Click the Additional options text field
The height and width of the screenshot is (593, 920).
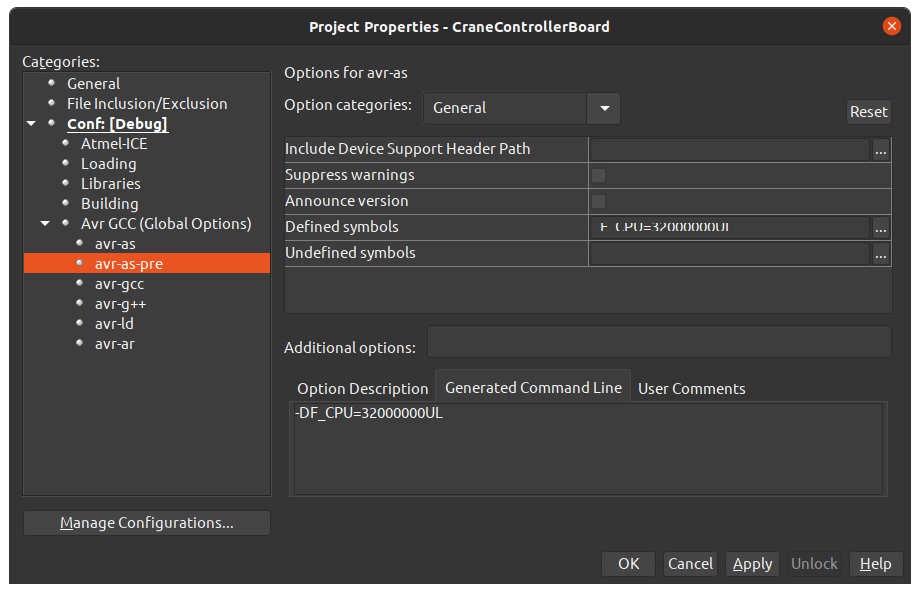tap(659, 342)
